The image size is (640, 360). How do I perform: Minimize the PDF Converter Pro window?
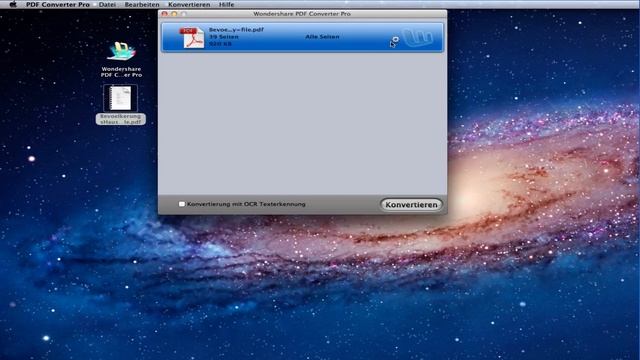[174, 14]
